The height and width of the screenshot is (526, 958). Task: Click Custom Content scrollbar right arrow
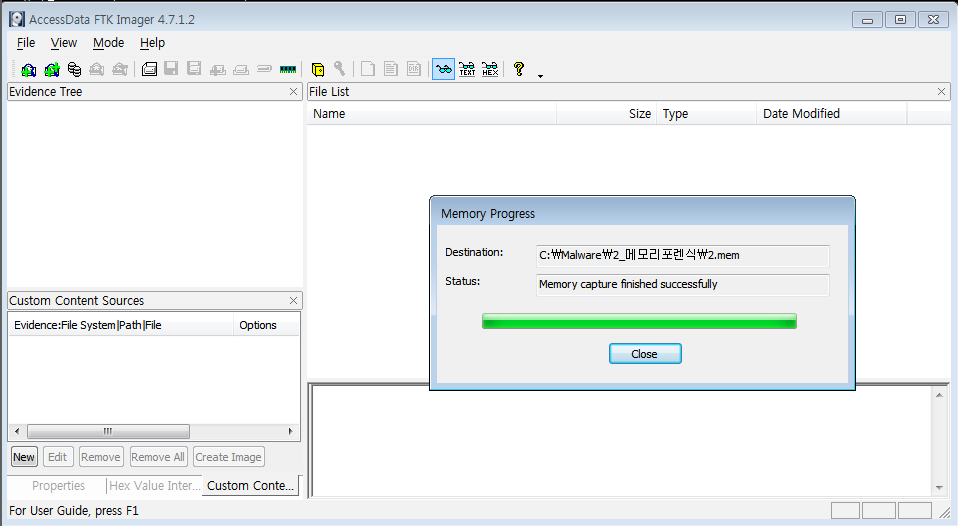tap(290, 431)
